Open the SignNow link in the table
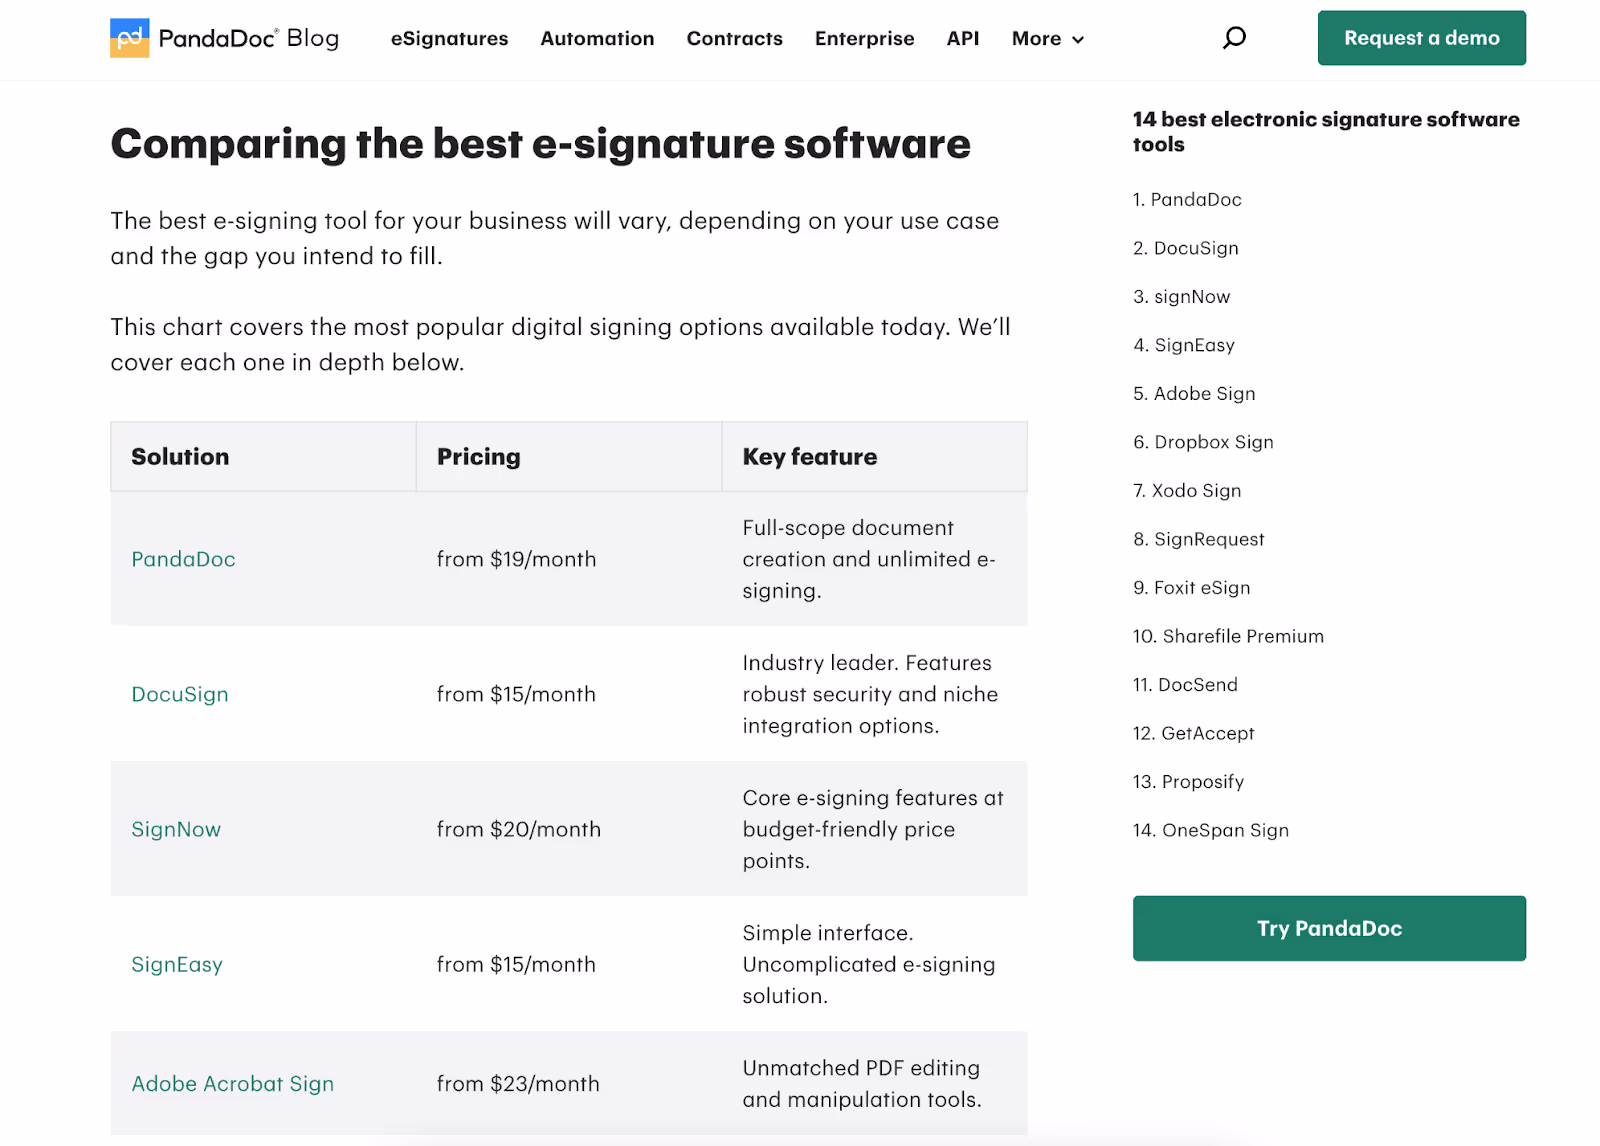Viewport: 1600px width, 1146px height. 176,829
